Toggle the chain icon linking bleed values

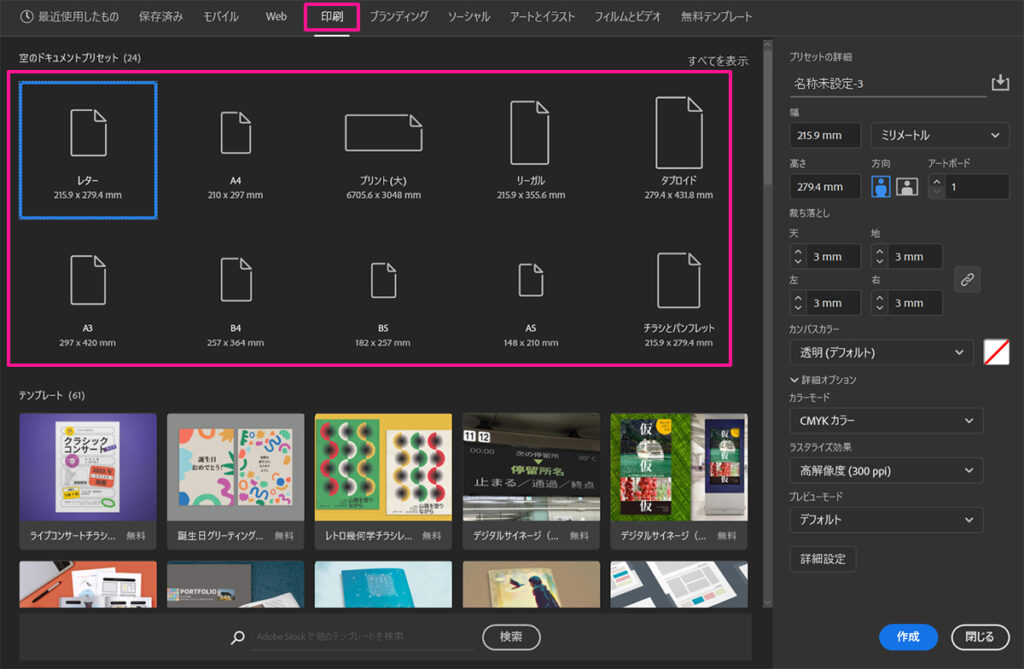(967, 280)
